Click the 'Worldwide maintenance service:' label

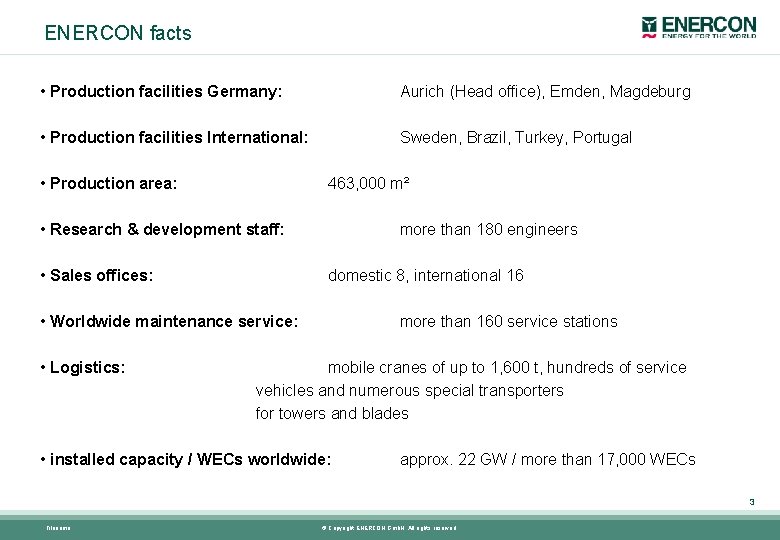(174, 321)
